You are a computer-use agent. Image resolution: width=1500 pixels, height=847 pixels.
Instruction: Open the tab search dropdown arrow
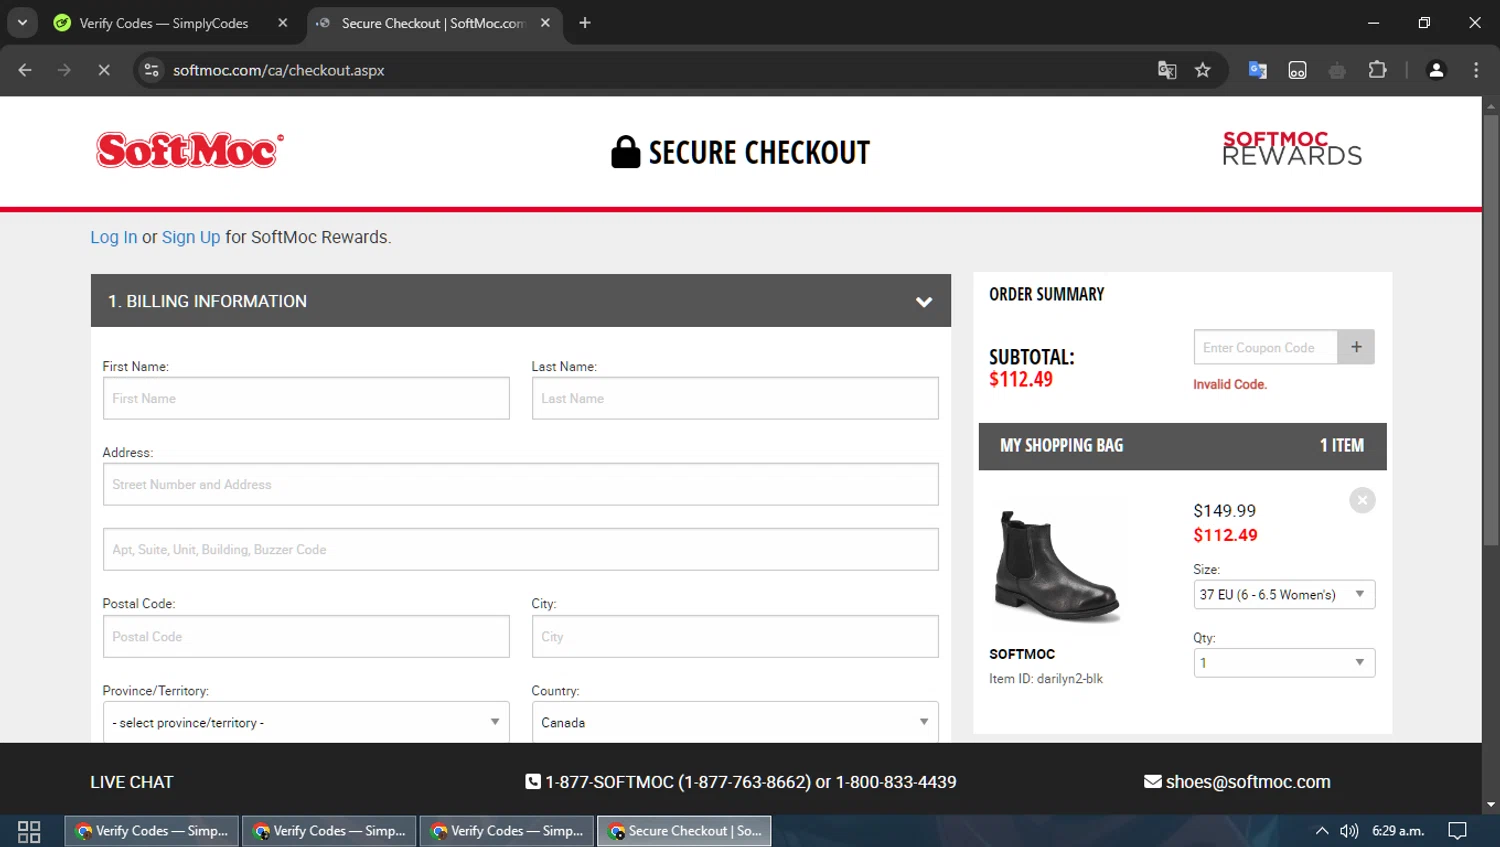pyautogui.click(x=22, y=23)
